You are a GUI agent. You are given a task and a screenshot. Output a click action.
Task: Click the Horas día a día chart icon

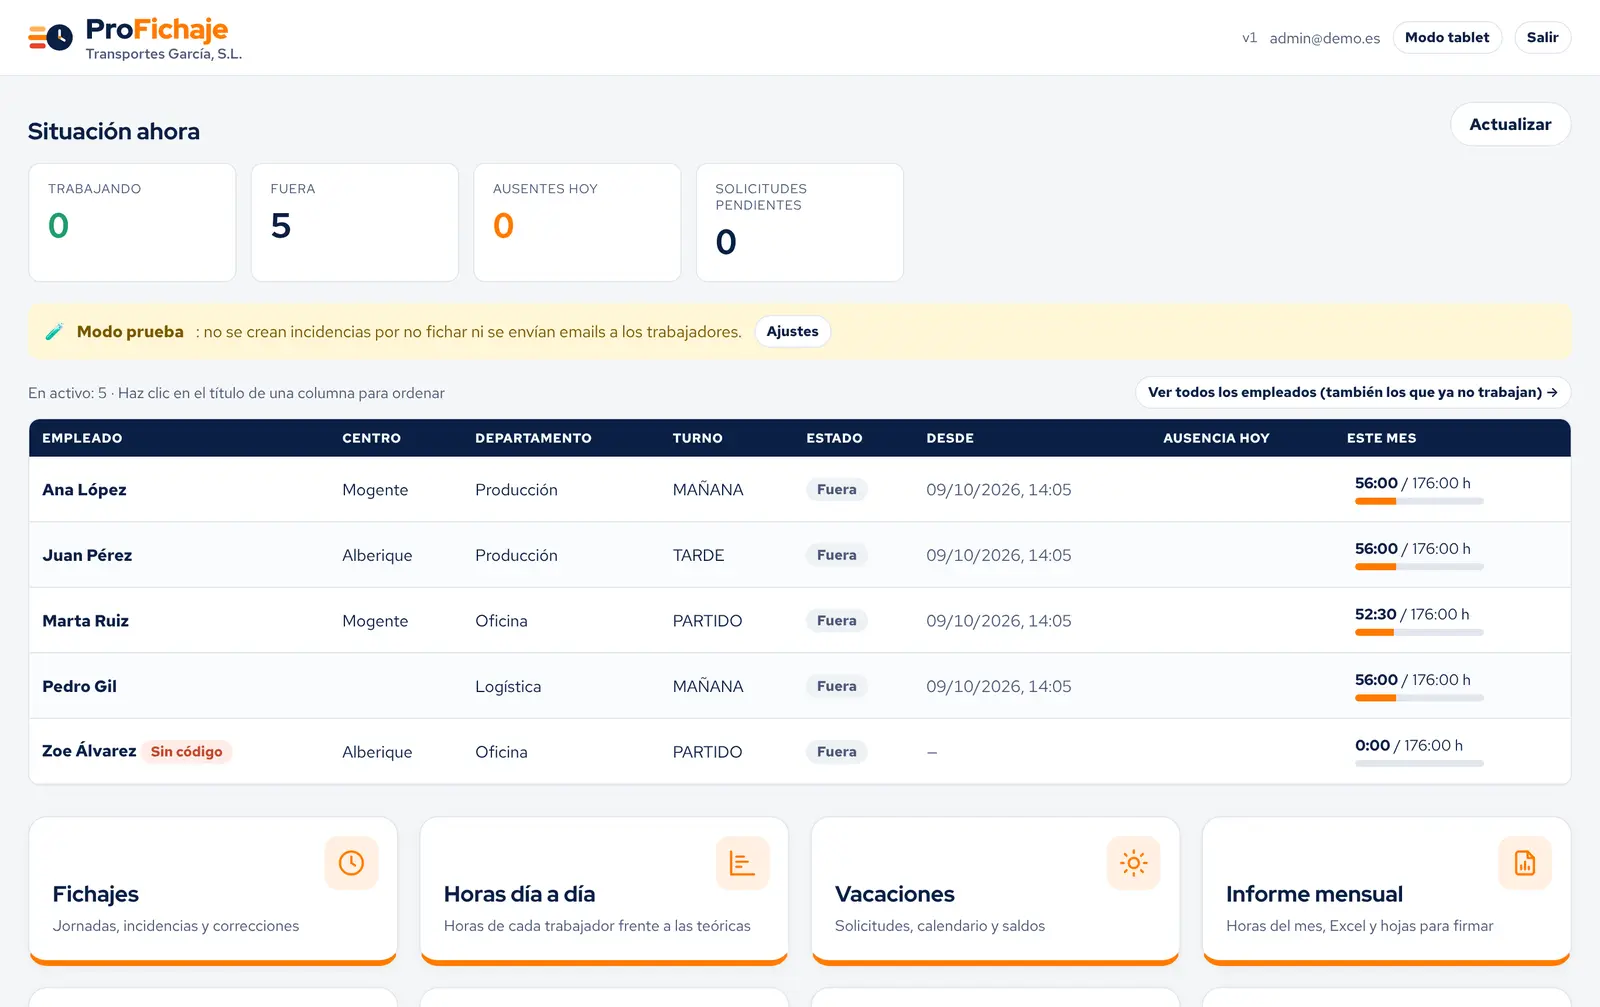coord(742,863)
